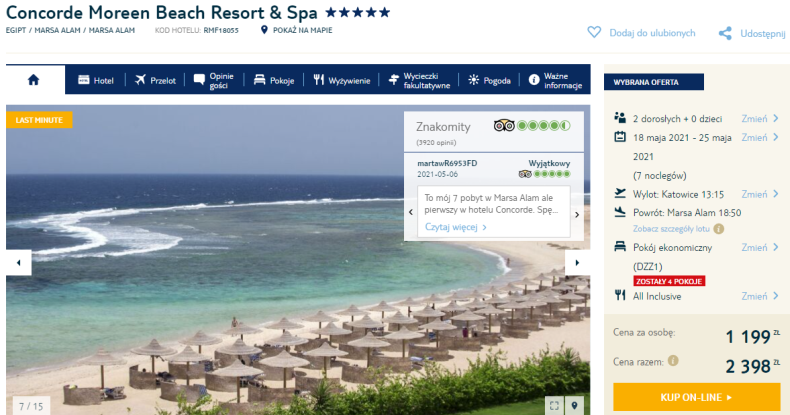Change number of travelers via Zmień
Image resolution: width=790 pixels, height=415 pixels.
coord(760,119)
